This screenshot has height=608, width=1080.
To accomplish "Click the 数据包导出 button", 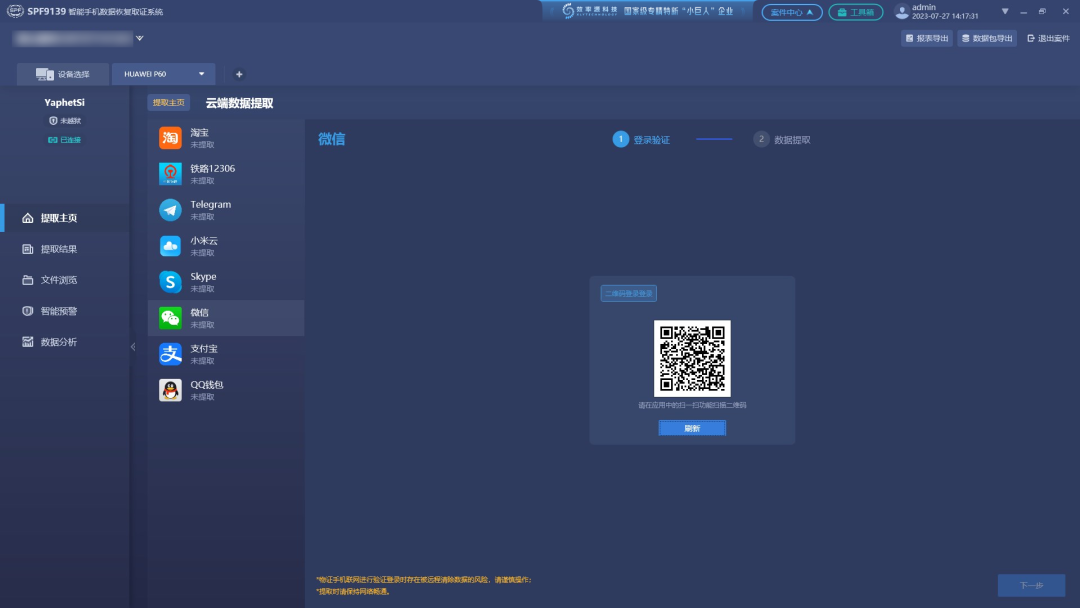I will pos(987,39).
